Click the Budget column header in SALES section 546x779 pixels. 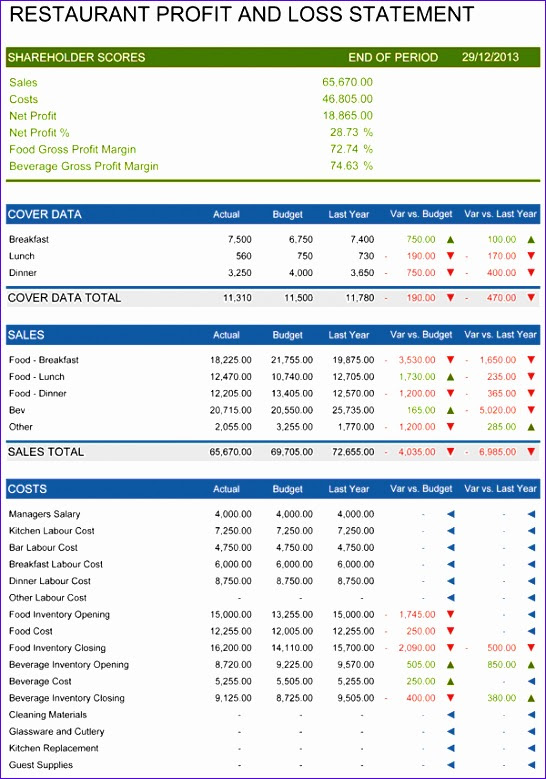(288, 335)
